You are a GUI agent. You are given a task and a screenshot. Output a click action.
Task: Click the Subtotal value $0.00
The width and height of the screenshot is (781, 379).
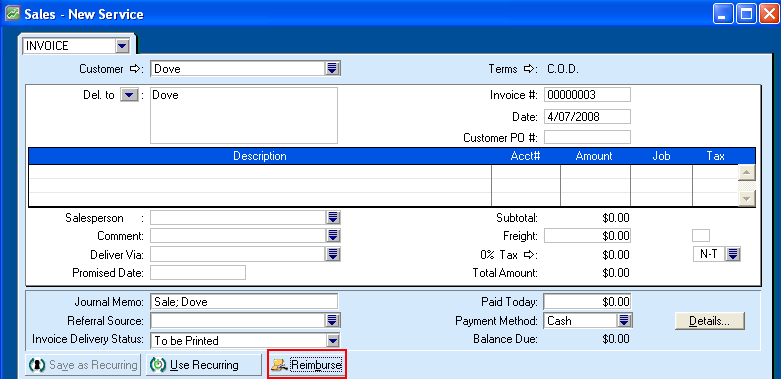pos(616,218)
